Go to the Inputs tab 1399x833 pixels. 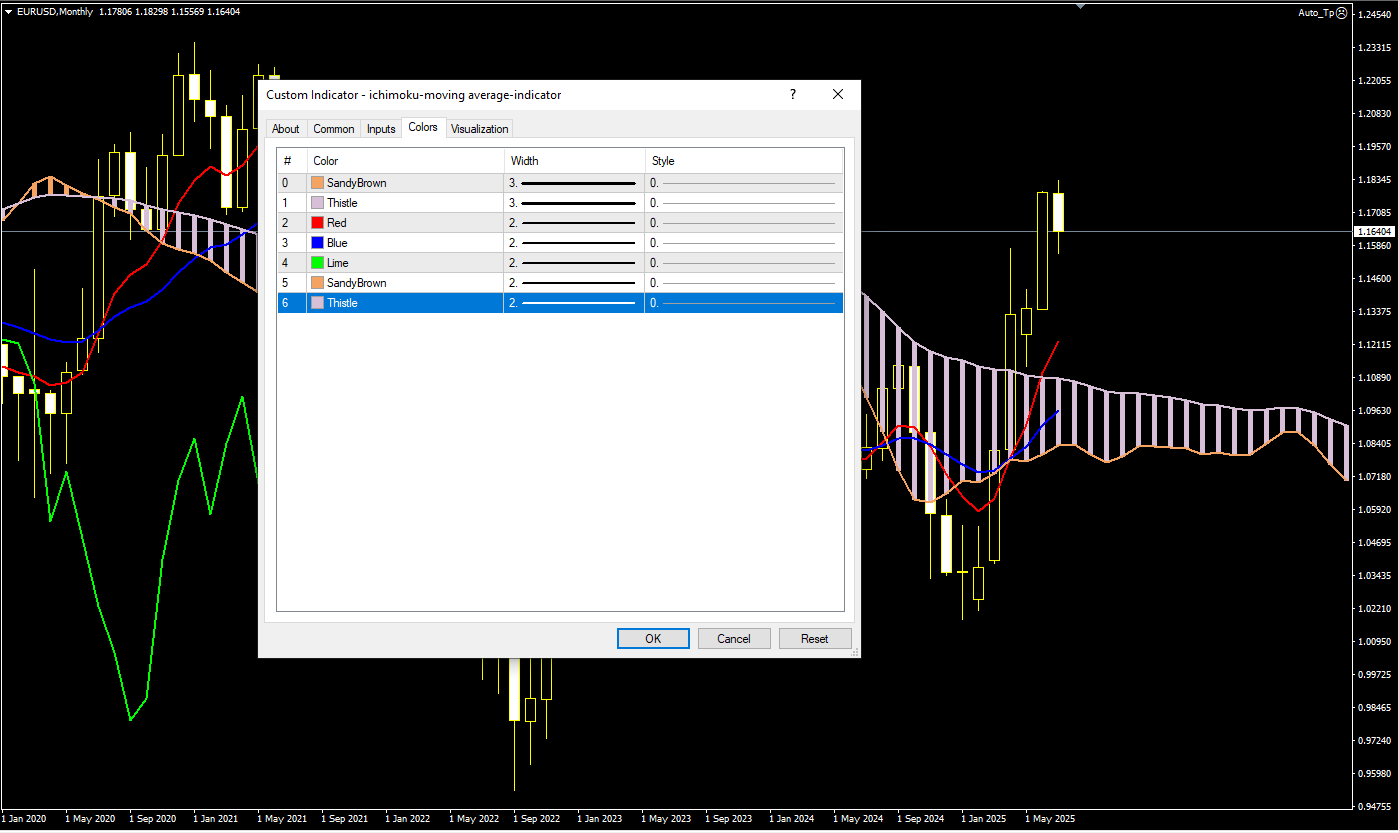click(381, 129)
